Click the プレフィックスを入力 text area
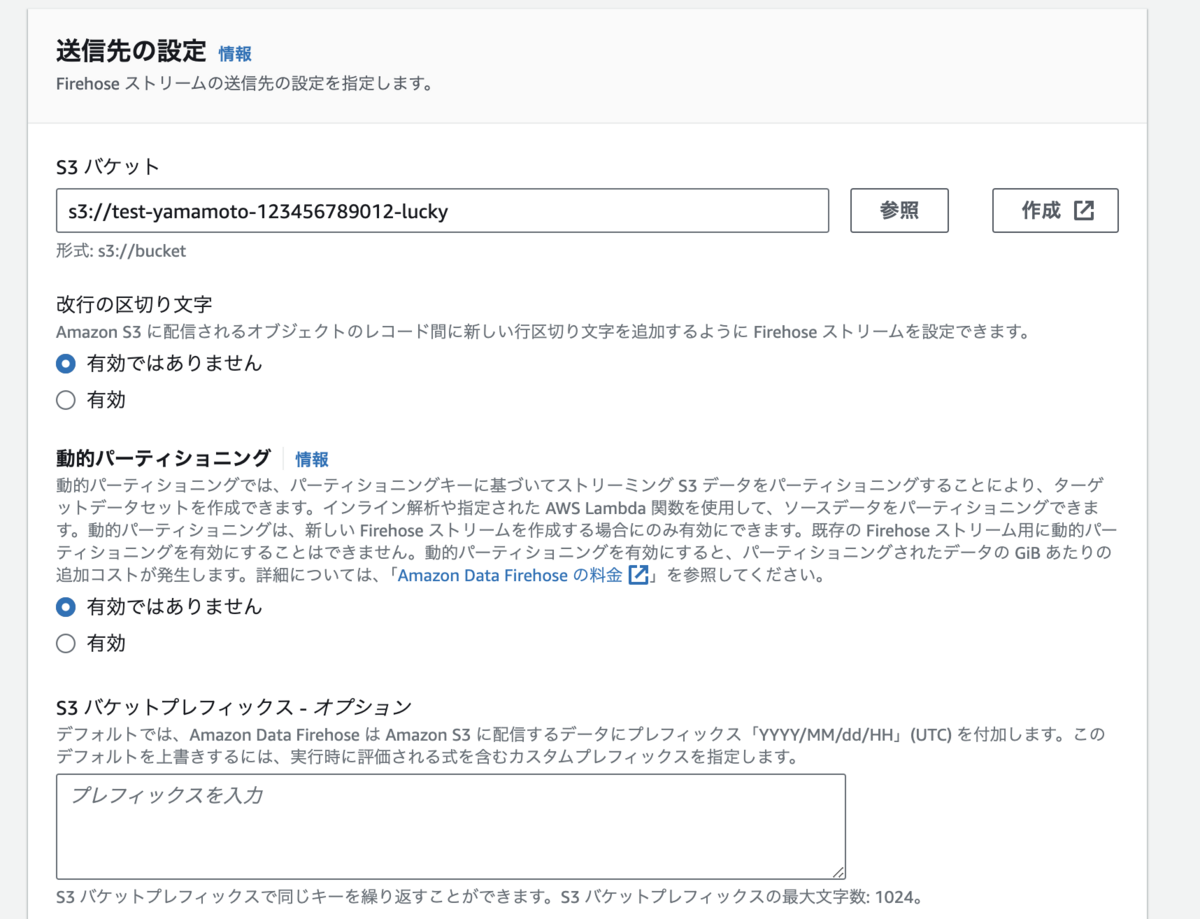 click(x=451, y=826)
